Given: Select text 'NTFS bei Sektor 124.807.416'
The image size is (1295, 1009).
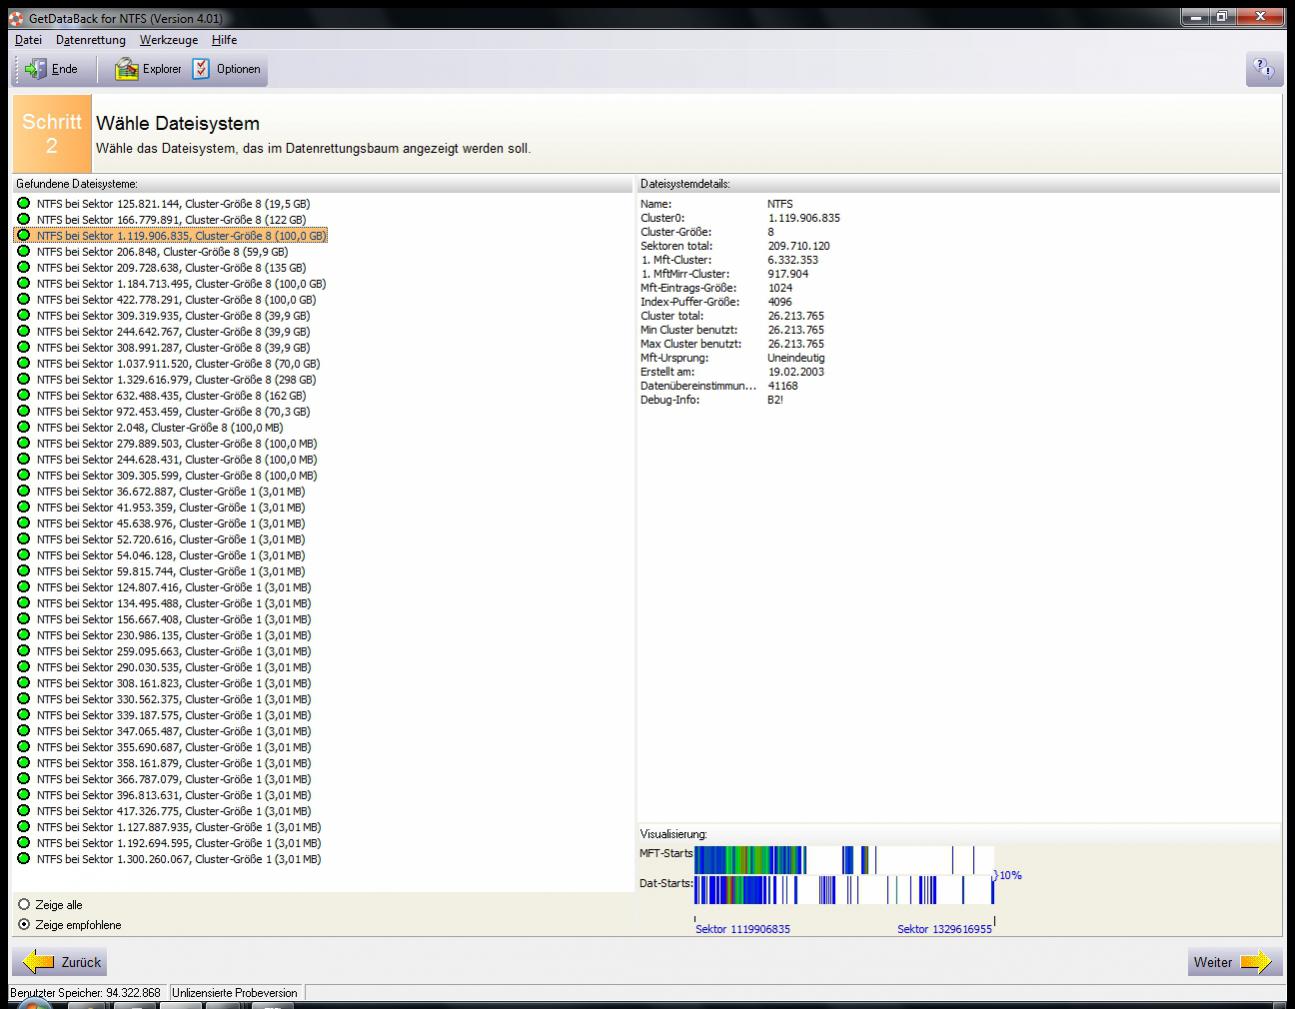Looking at the screenshot, I should (x=109, y=588).
